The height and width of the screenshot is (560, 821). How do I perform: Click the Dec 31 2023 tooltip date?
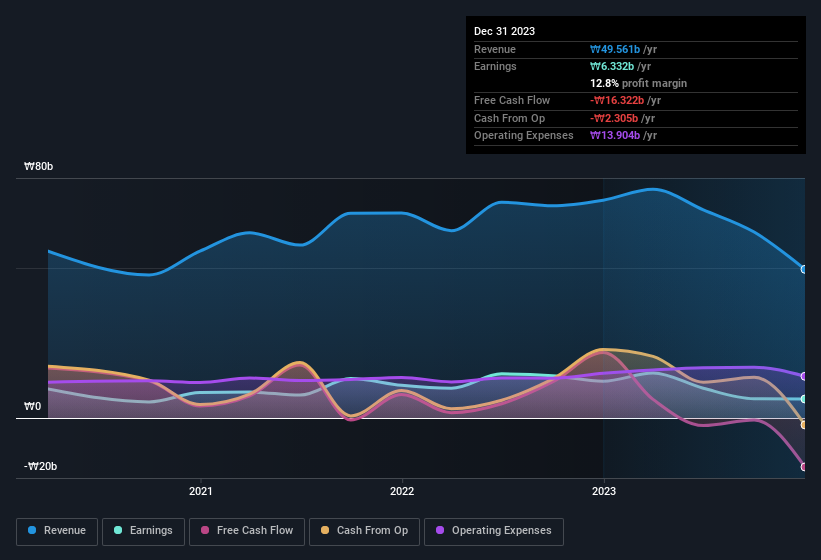click(504, 31)
